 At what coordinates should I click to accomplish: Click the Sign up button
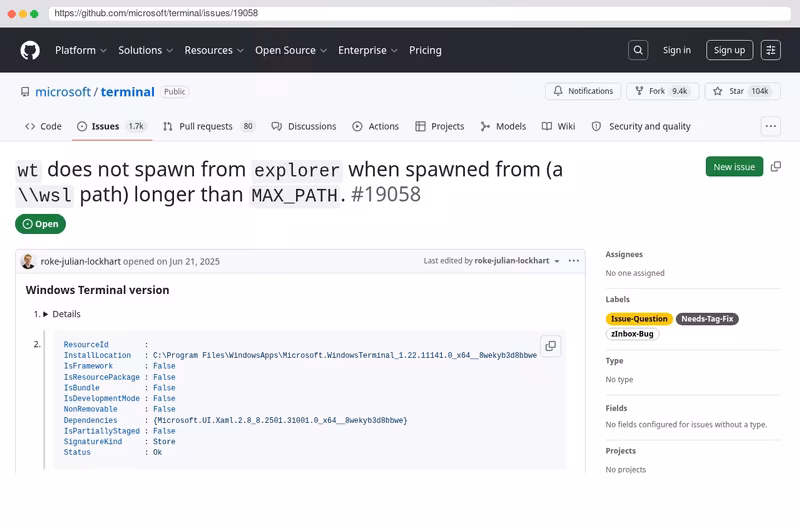point(729,50)
